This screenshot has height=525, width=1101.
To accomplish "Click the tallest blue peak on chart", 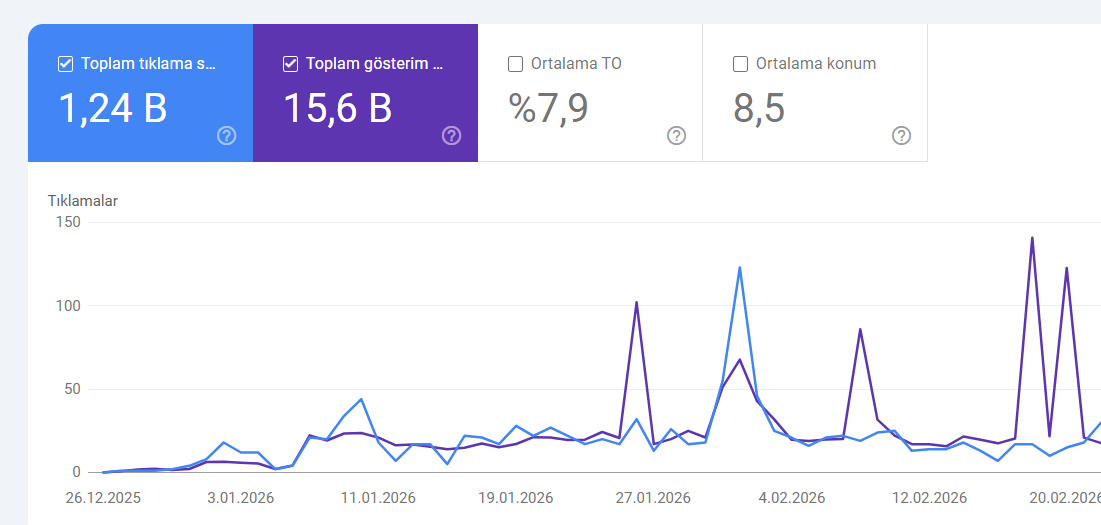I will tap(739, 268).
